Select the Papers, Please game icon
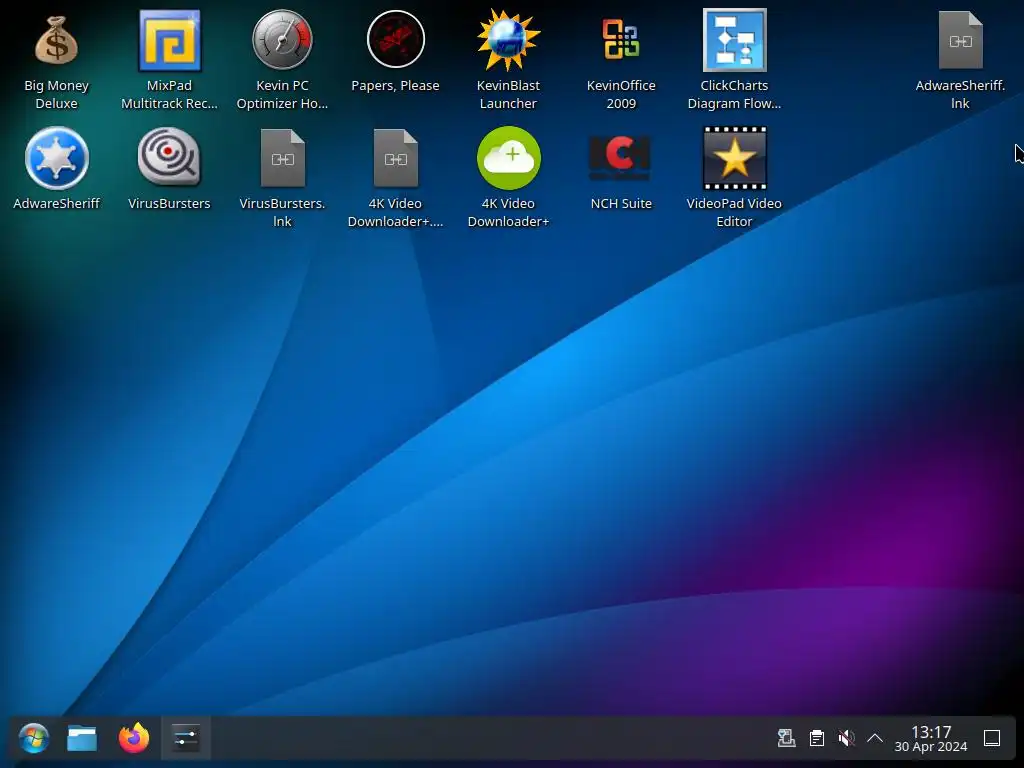The width and height of the screenshot is (1024, 768). click(x=395, y=39)
